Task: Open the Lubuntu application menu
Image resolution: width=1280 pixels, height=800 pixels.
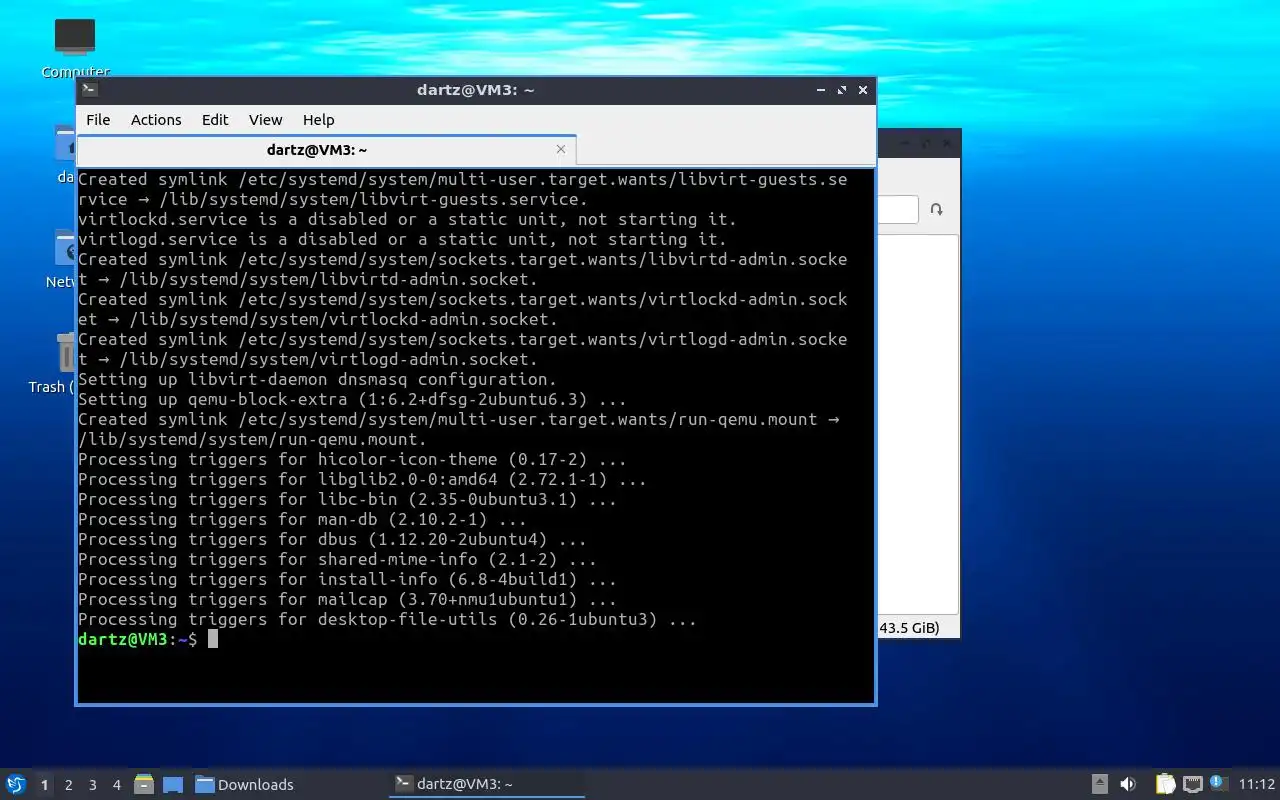Action: click(x=16, y=784)
